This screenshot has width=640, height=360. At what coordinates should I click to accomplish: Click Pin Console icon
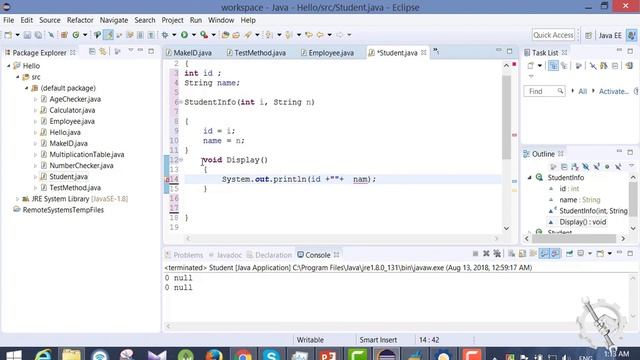click(569, 254)
